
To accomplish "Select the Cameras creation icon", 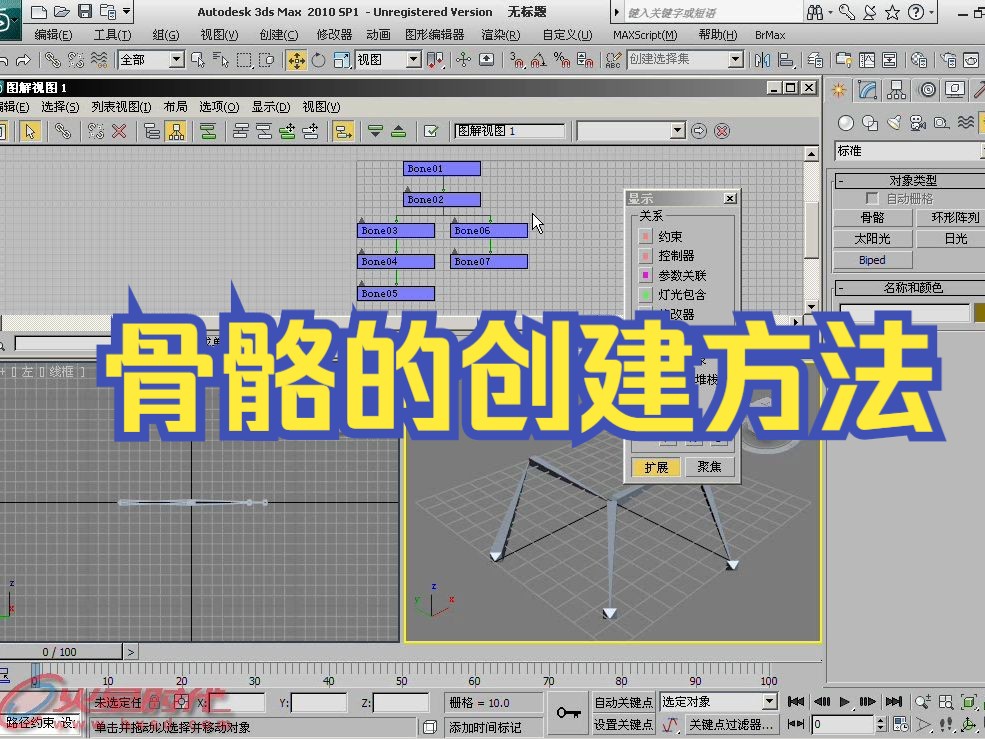I will click(916, 122).
